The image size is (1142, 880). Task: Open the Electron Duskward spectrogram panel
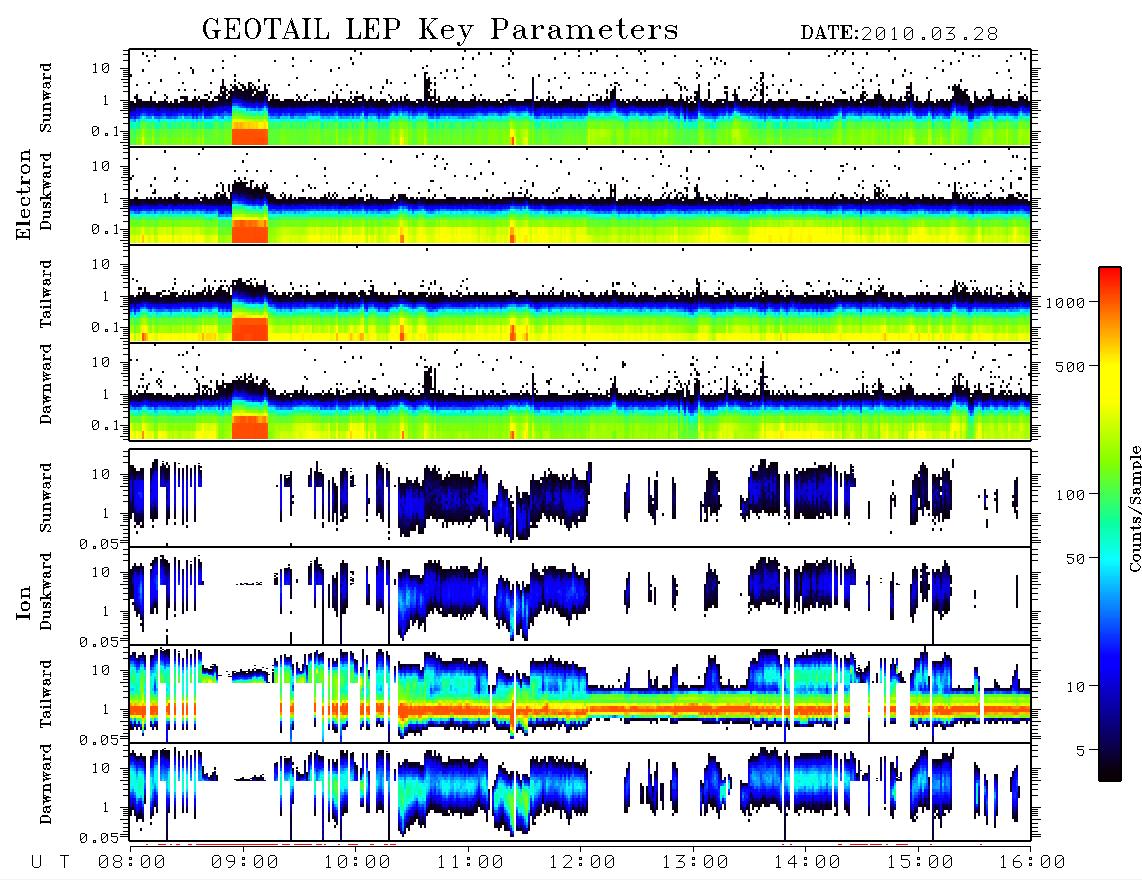580,196
